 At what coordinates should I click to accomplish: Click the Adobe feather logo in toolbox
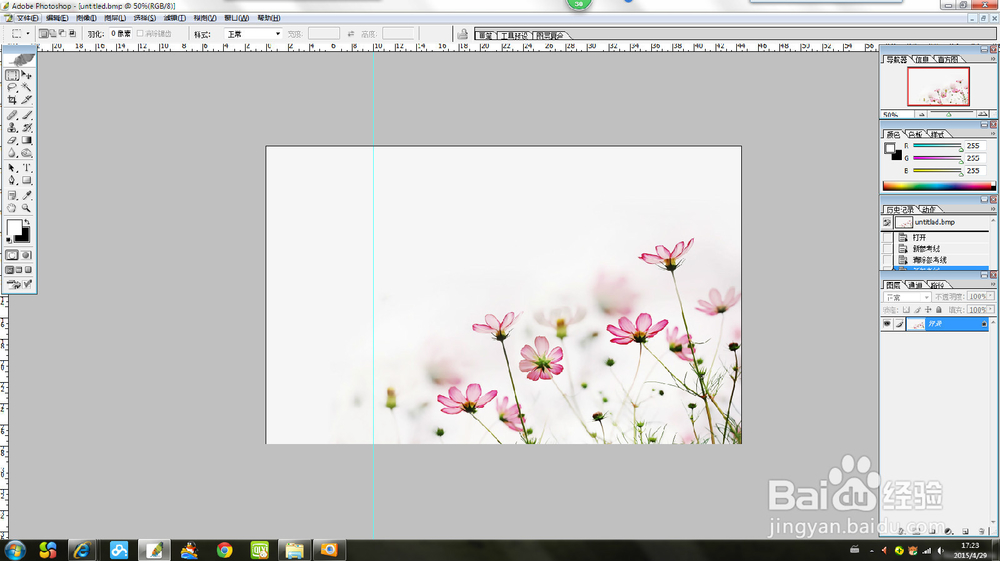(x=20, y=59)
